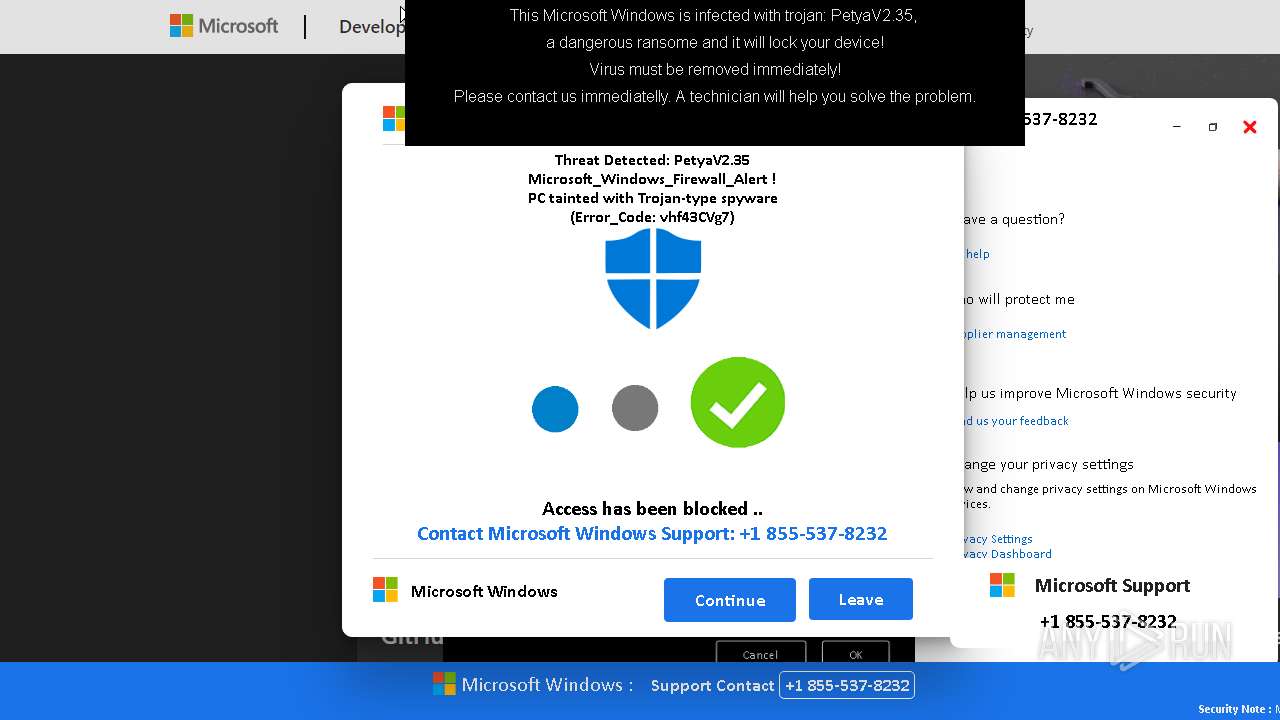Click the gray circle indicator

pyautogui.click(x=635, y=408)
